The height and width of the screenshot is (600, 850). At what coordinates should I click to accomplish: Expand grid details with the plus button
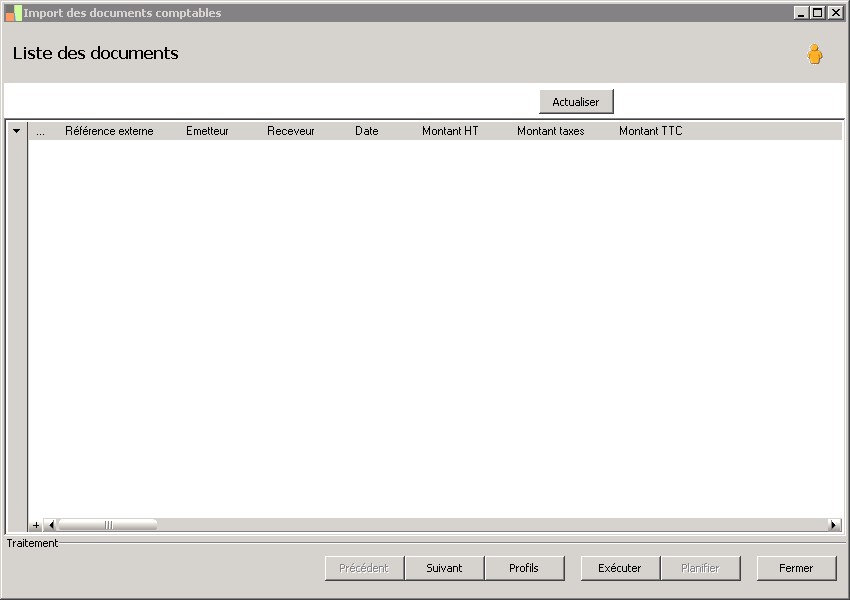[x=37, y=524]
